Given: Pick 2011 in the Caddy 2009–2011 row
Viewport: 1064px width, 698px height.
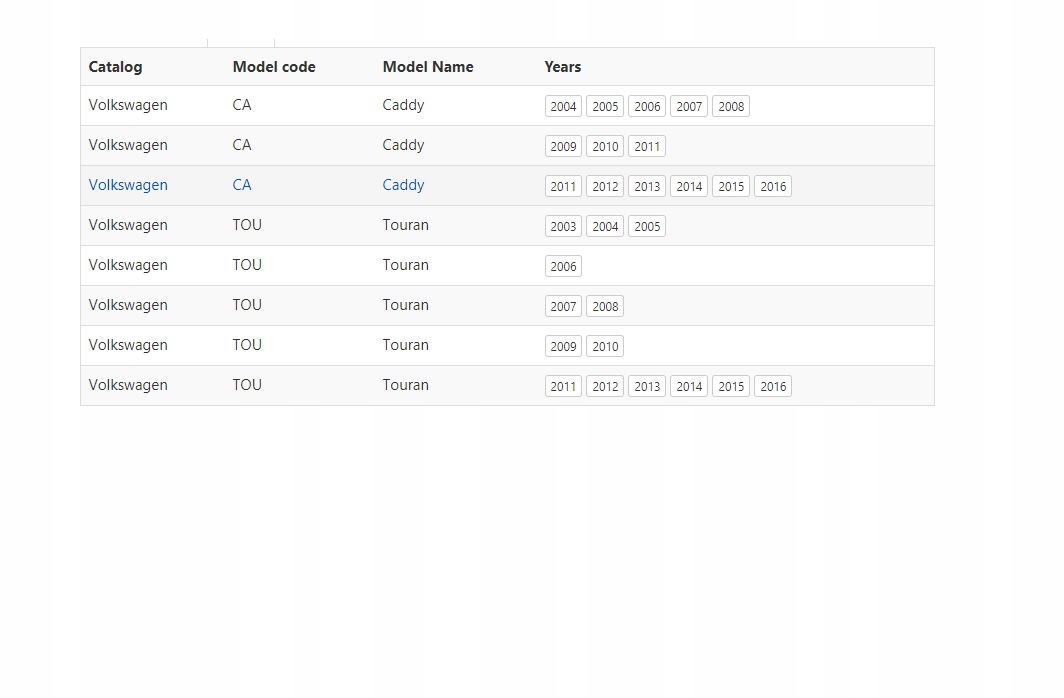Looking at the screenshot, I should (x=647, y=147).
